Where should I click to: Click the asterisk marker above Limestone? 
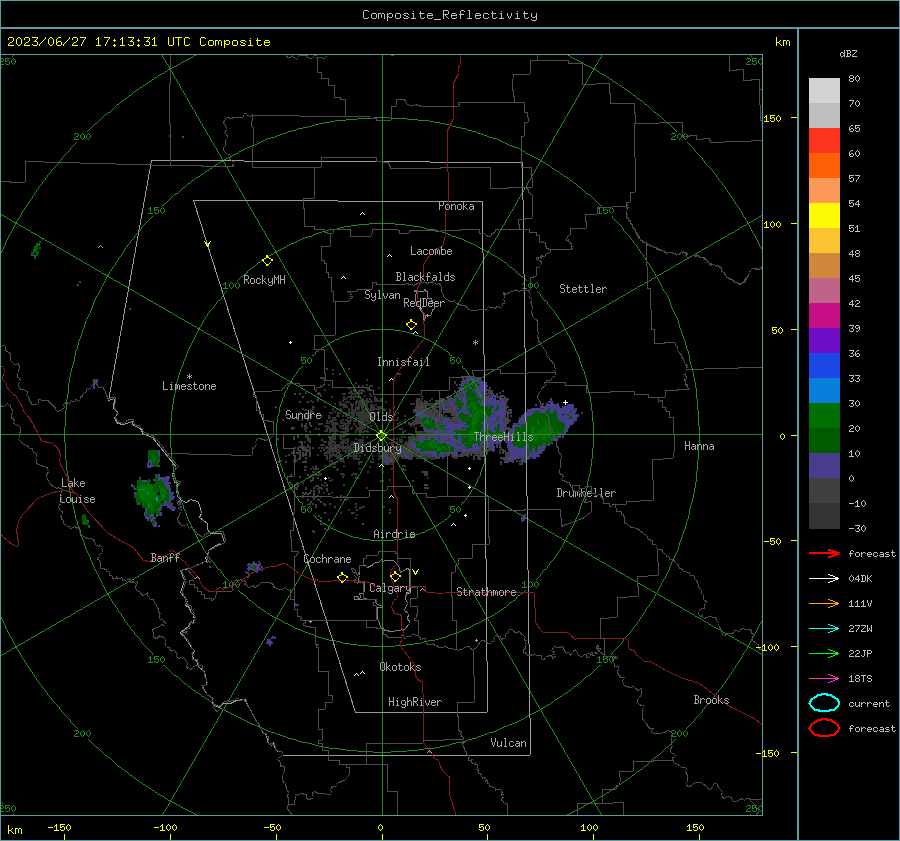tap(189, 377)
